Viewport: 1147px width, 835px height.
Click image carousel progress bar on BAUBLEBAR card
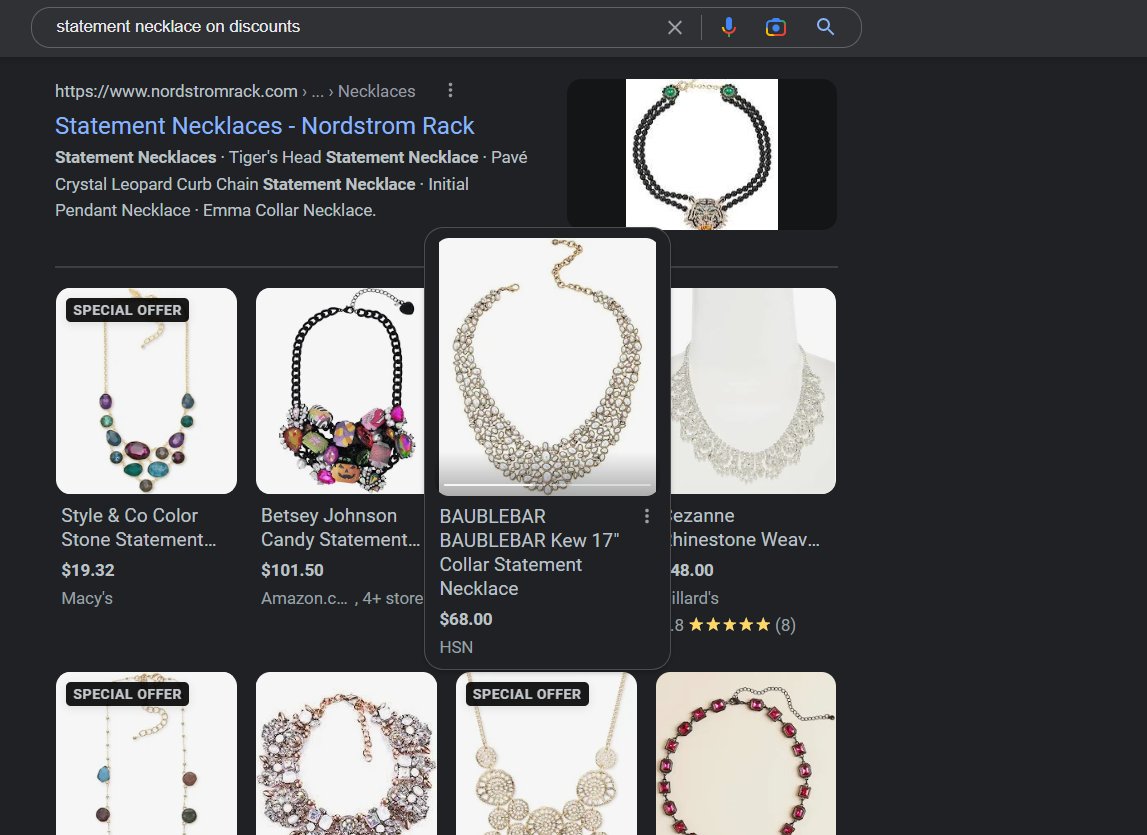coord(547,484)
